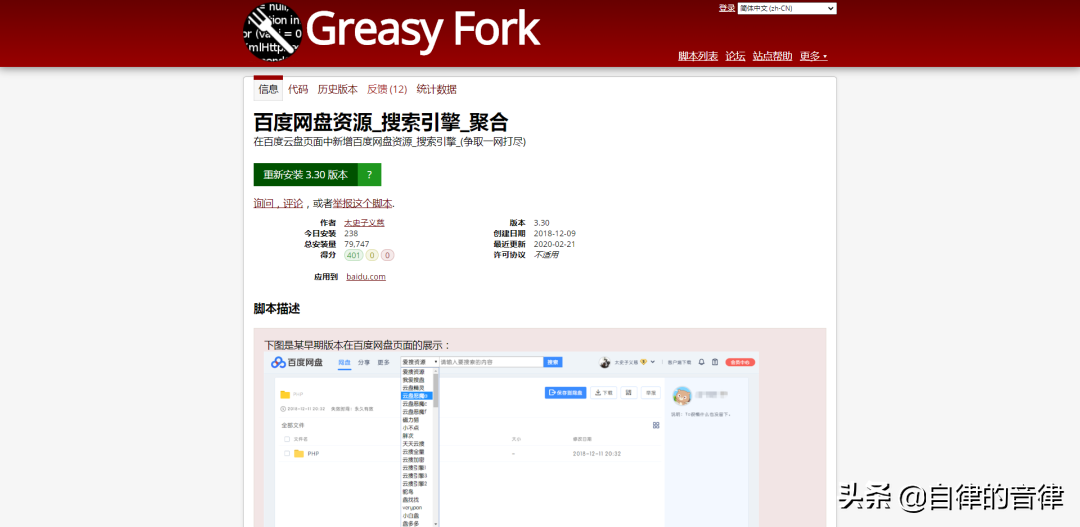Open the 历史版本 tab
The width and height of the screenshot is (1080, 527).
pos(338,89)
